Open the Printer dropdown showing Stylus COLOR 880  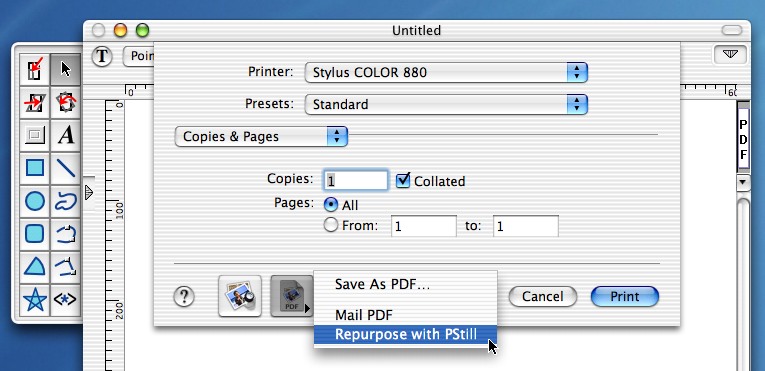coord(446,73)
